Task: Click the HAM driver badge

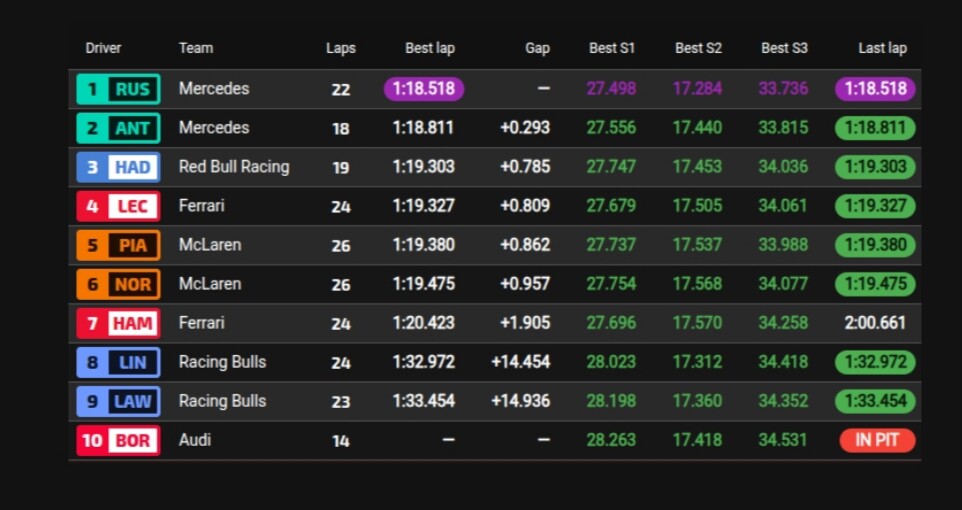Action: 118,323
